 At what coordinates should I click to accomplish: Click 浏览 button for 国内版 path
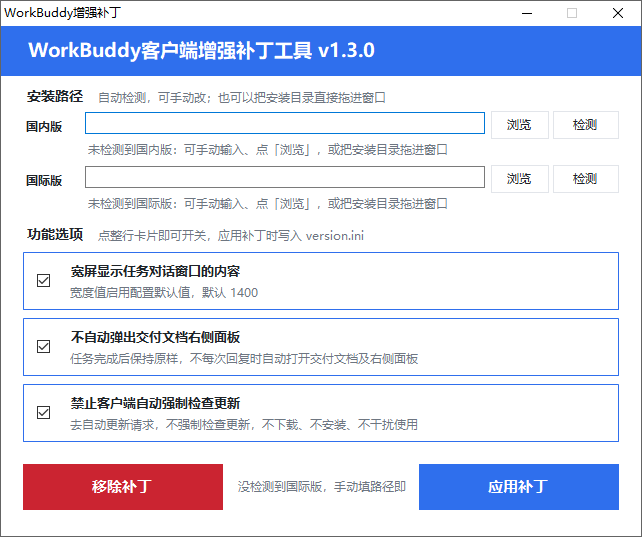520,125
